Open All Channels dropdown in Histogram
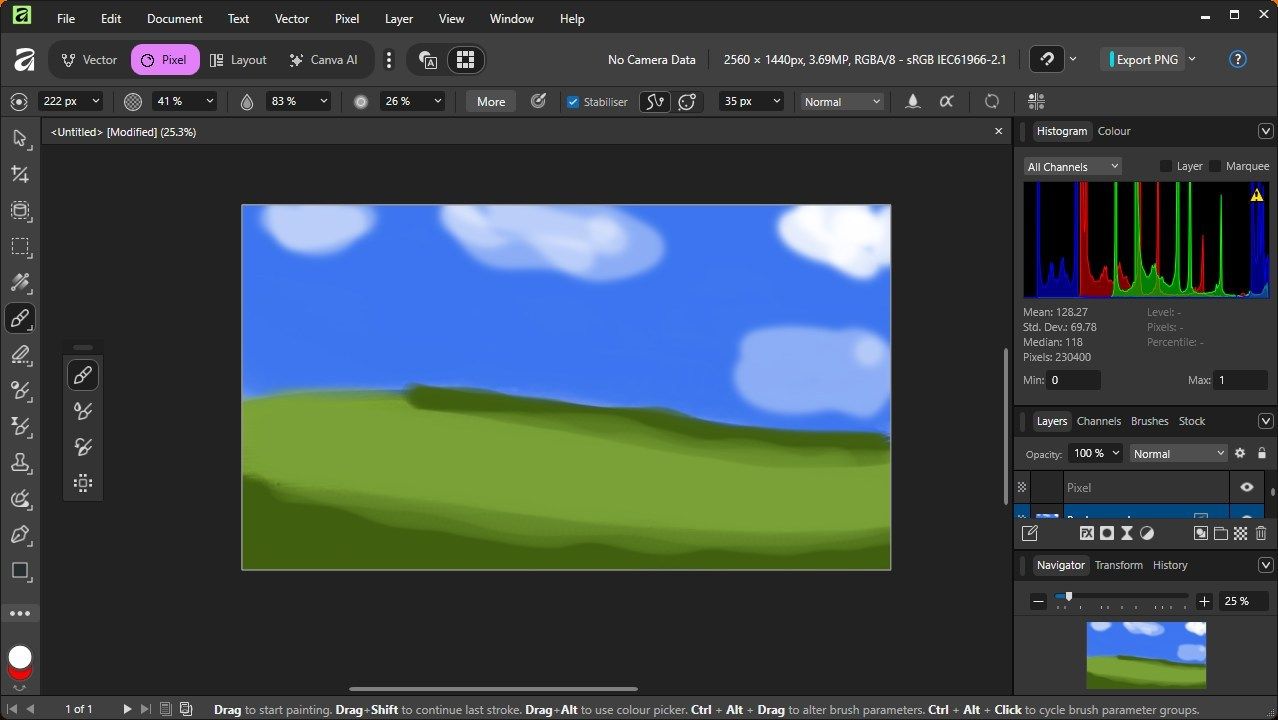1278x720 pixels. [1072, 167]
